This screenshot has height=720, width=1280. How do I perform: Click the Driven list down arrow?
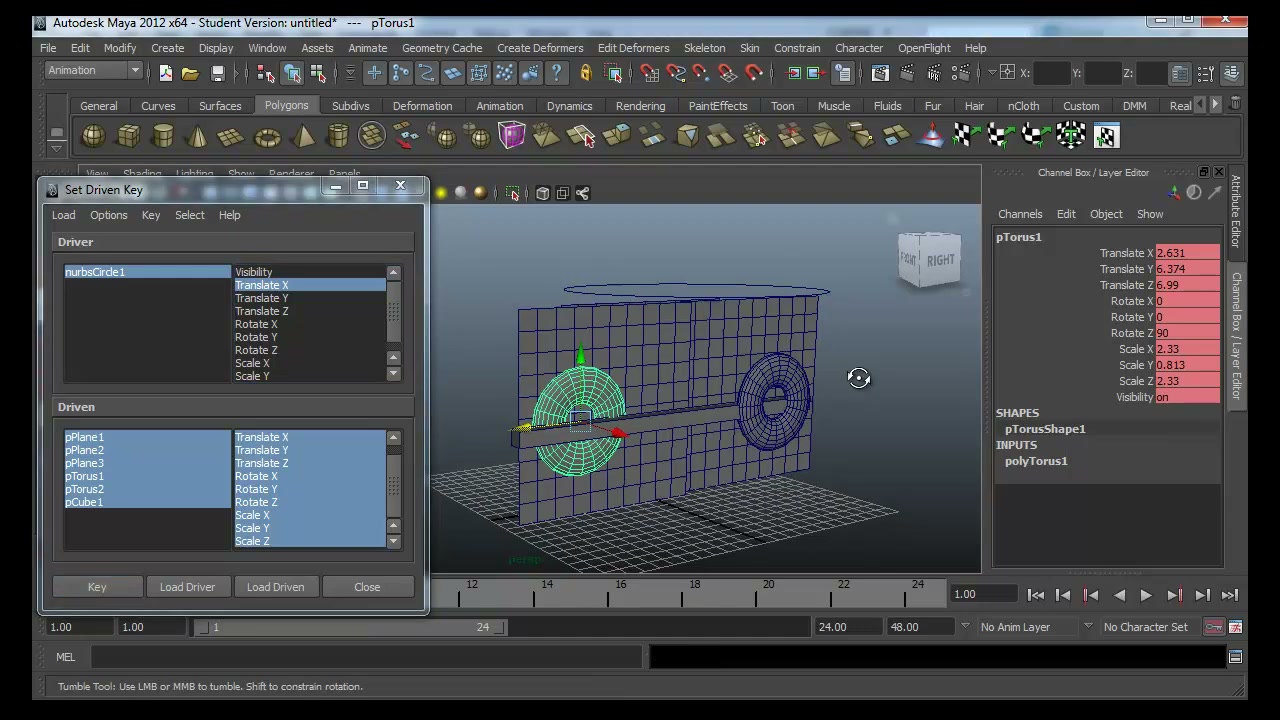point(393,541)
